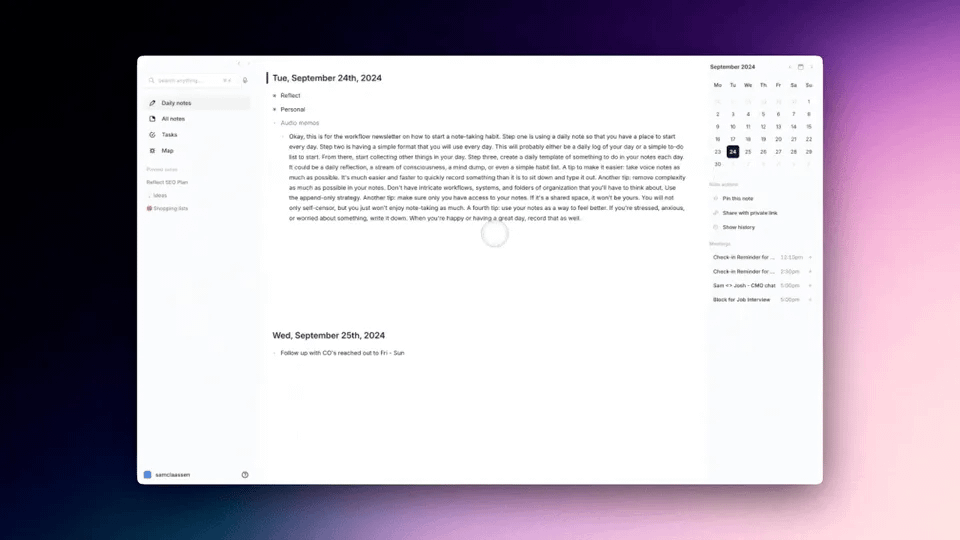
Task: Select September 1 in the calendar
Action: [809, 102]
